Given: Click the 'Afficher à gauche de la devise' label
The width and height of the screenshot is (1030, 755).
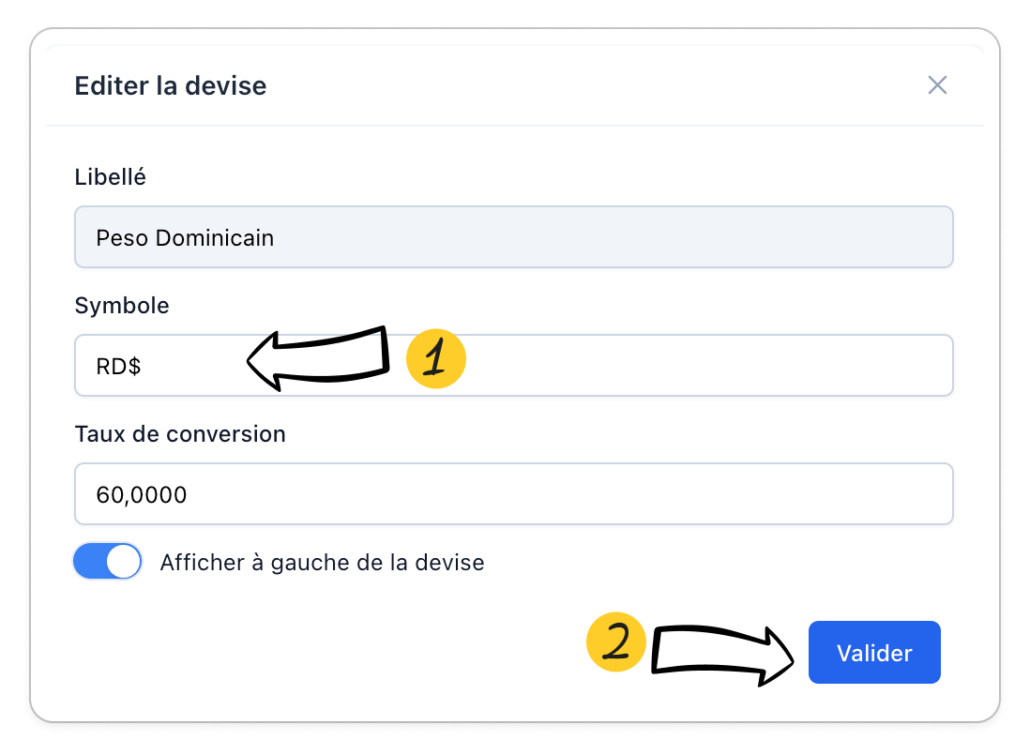Looking at the screenshot, I should [x=322, y=562].
